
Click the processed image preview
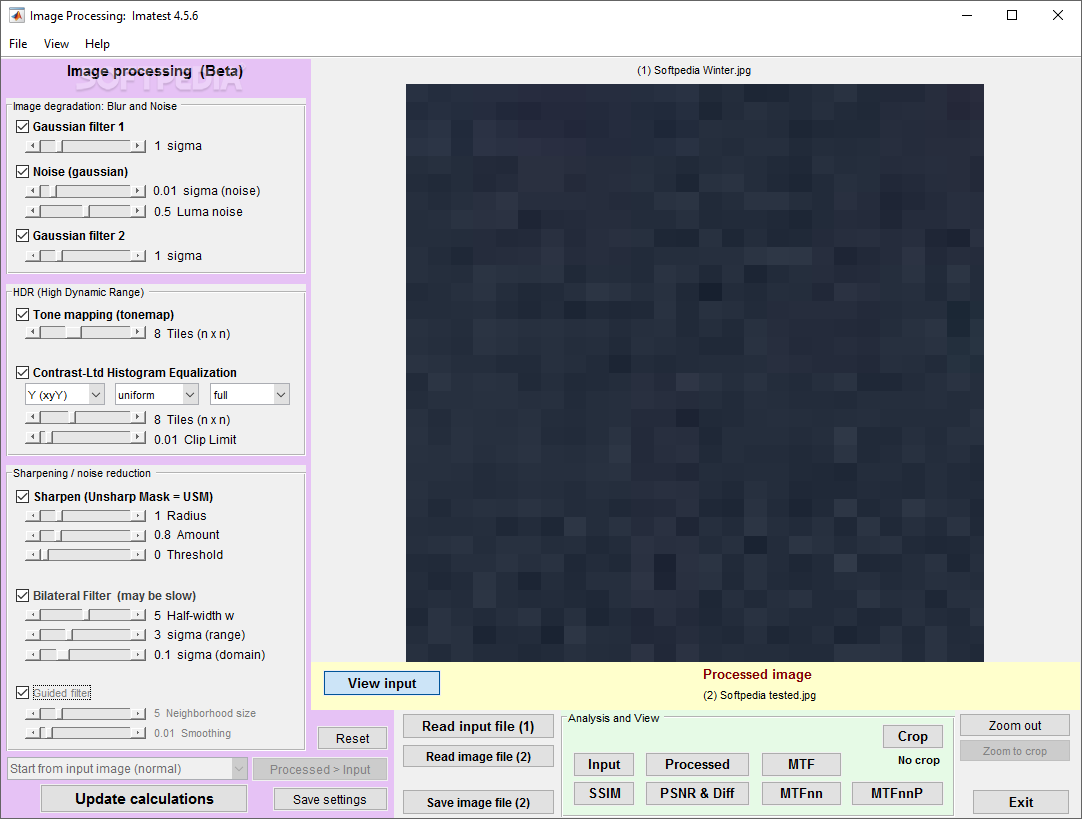tap(694, 373)
